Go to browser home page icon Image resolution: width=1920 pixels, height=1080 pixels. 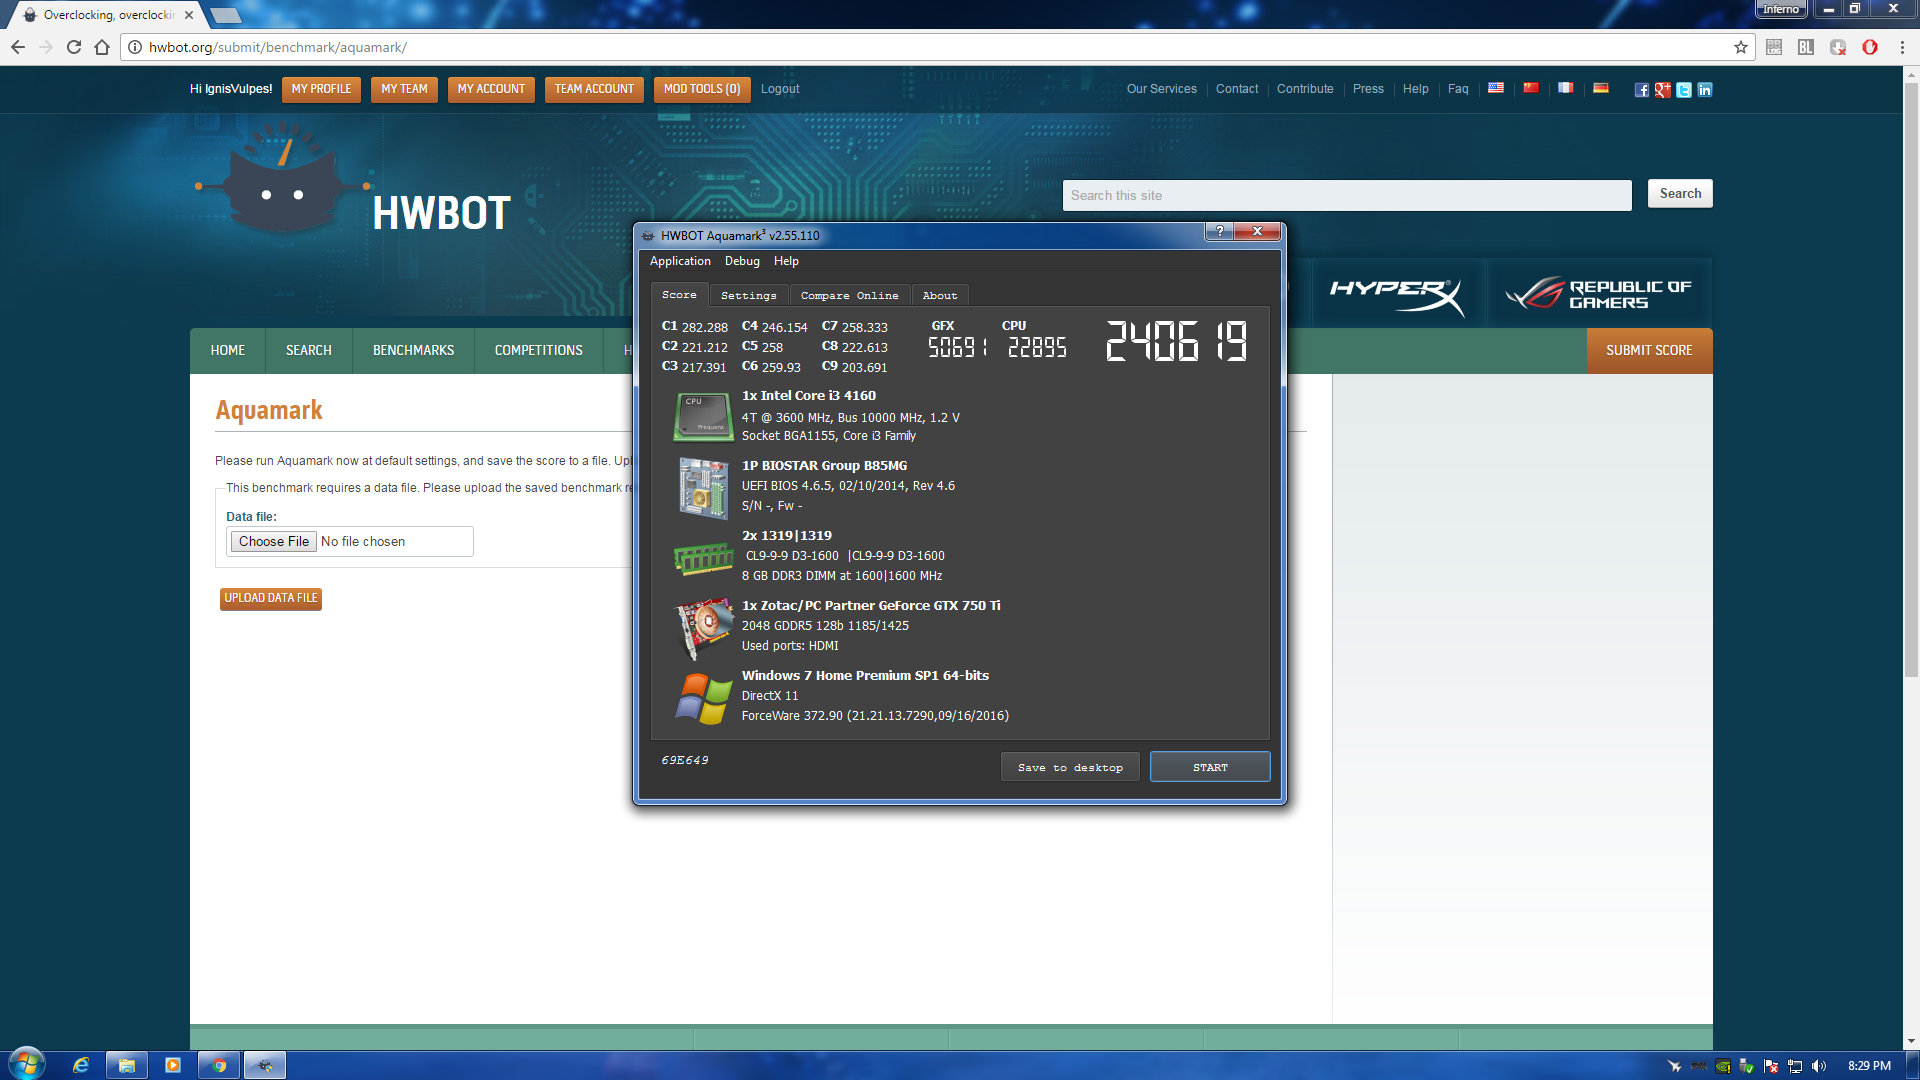click(102, 47)
